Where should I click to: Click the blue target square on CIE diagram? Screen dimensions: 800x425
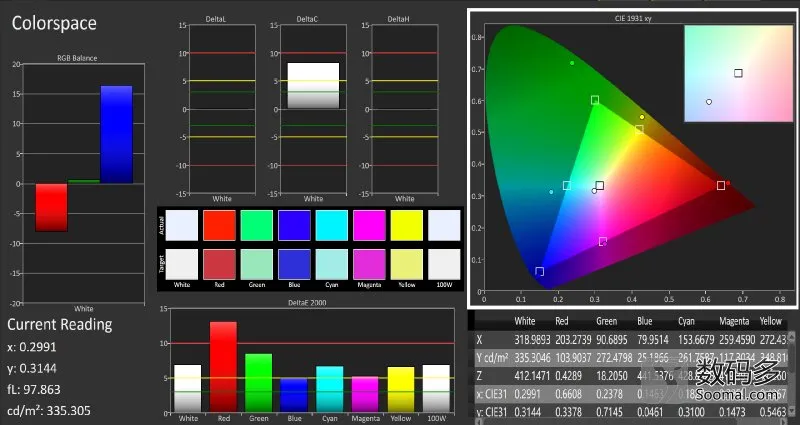pyautogui.click(x=539, y=271)
